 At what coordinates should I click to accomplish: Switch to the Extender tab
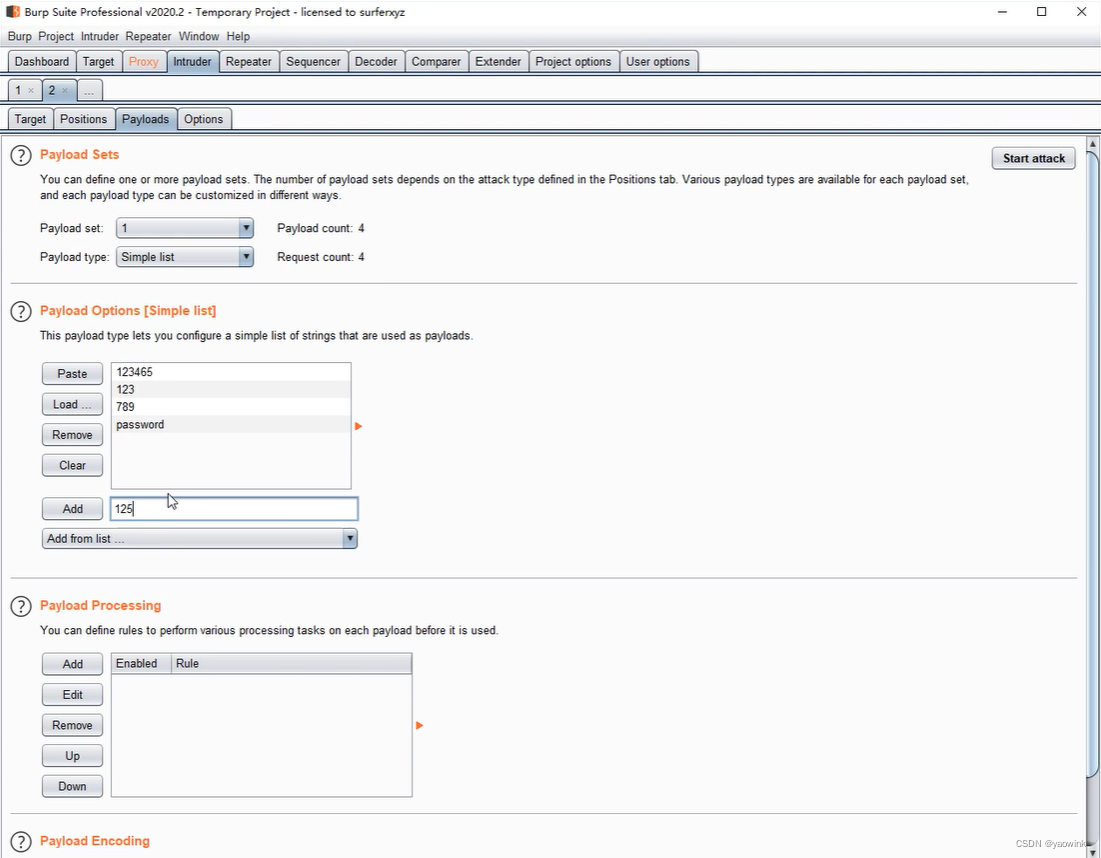498,62
